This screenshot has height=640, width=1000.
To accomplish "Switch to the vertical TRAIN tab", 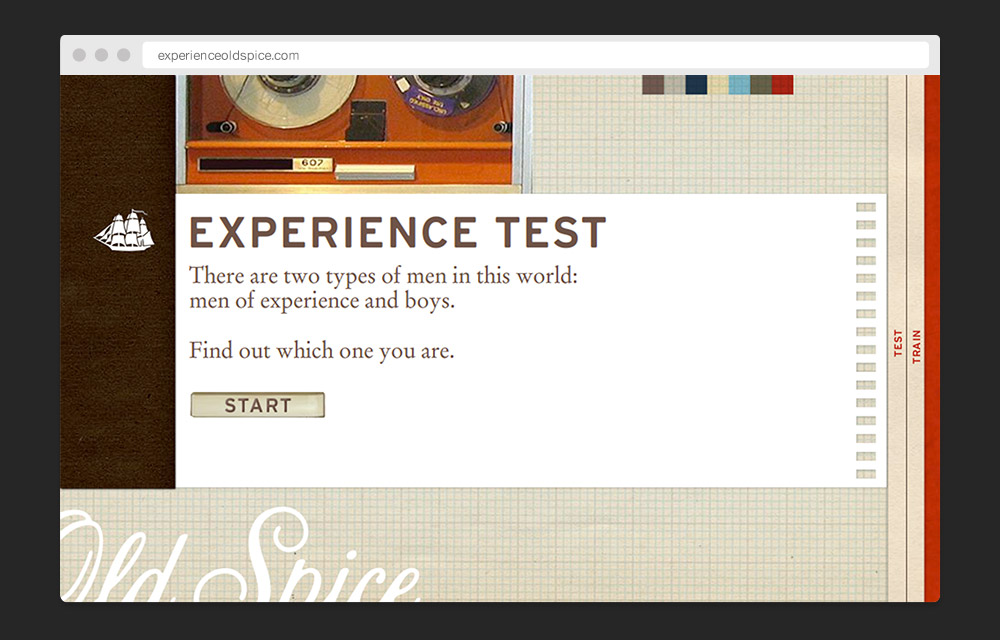I will pos(916,347).
